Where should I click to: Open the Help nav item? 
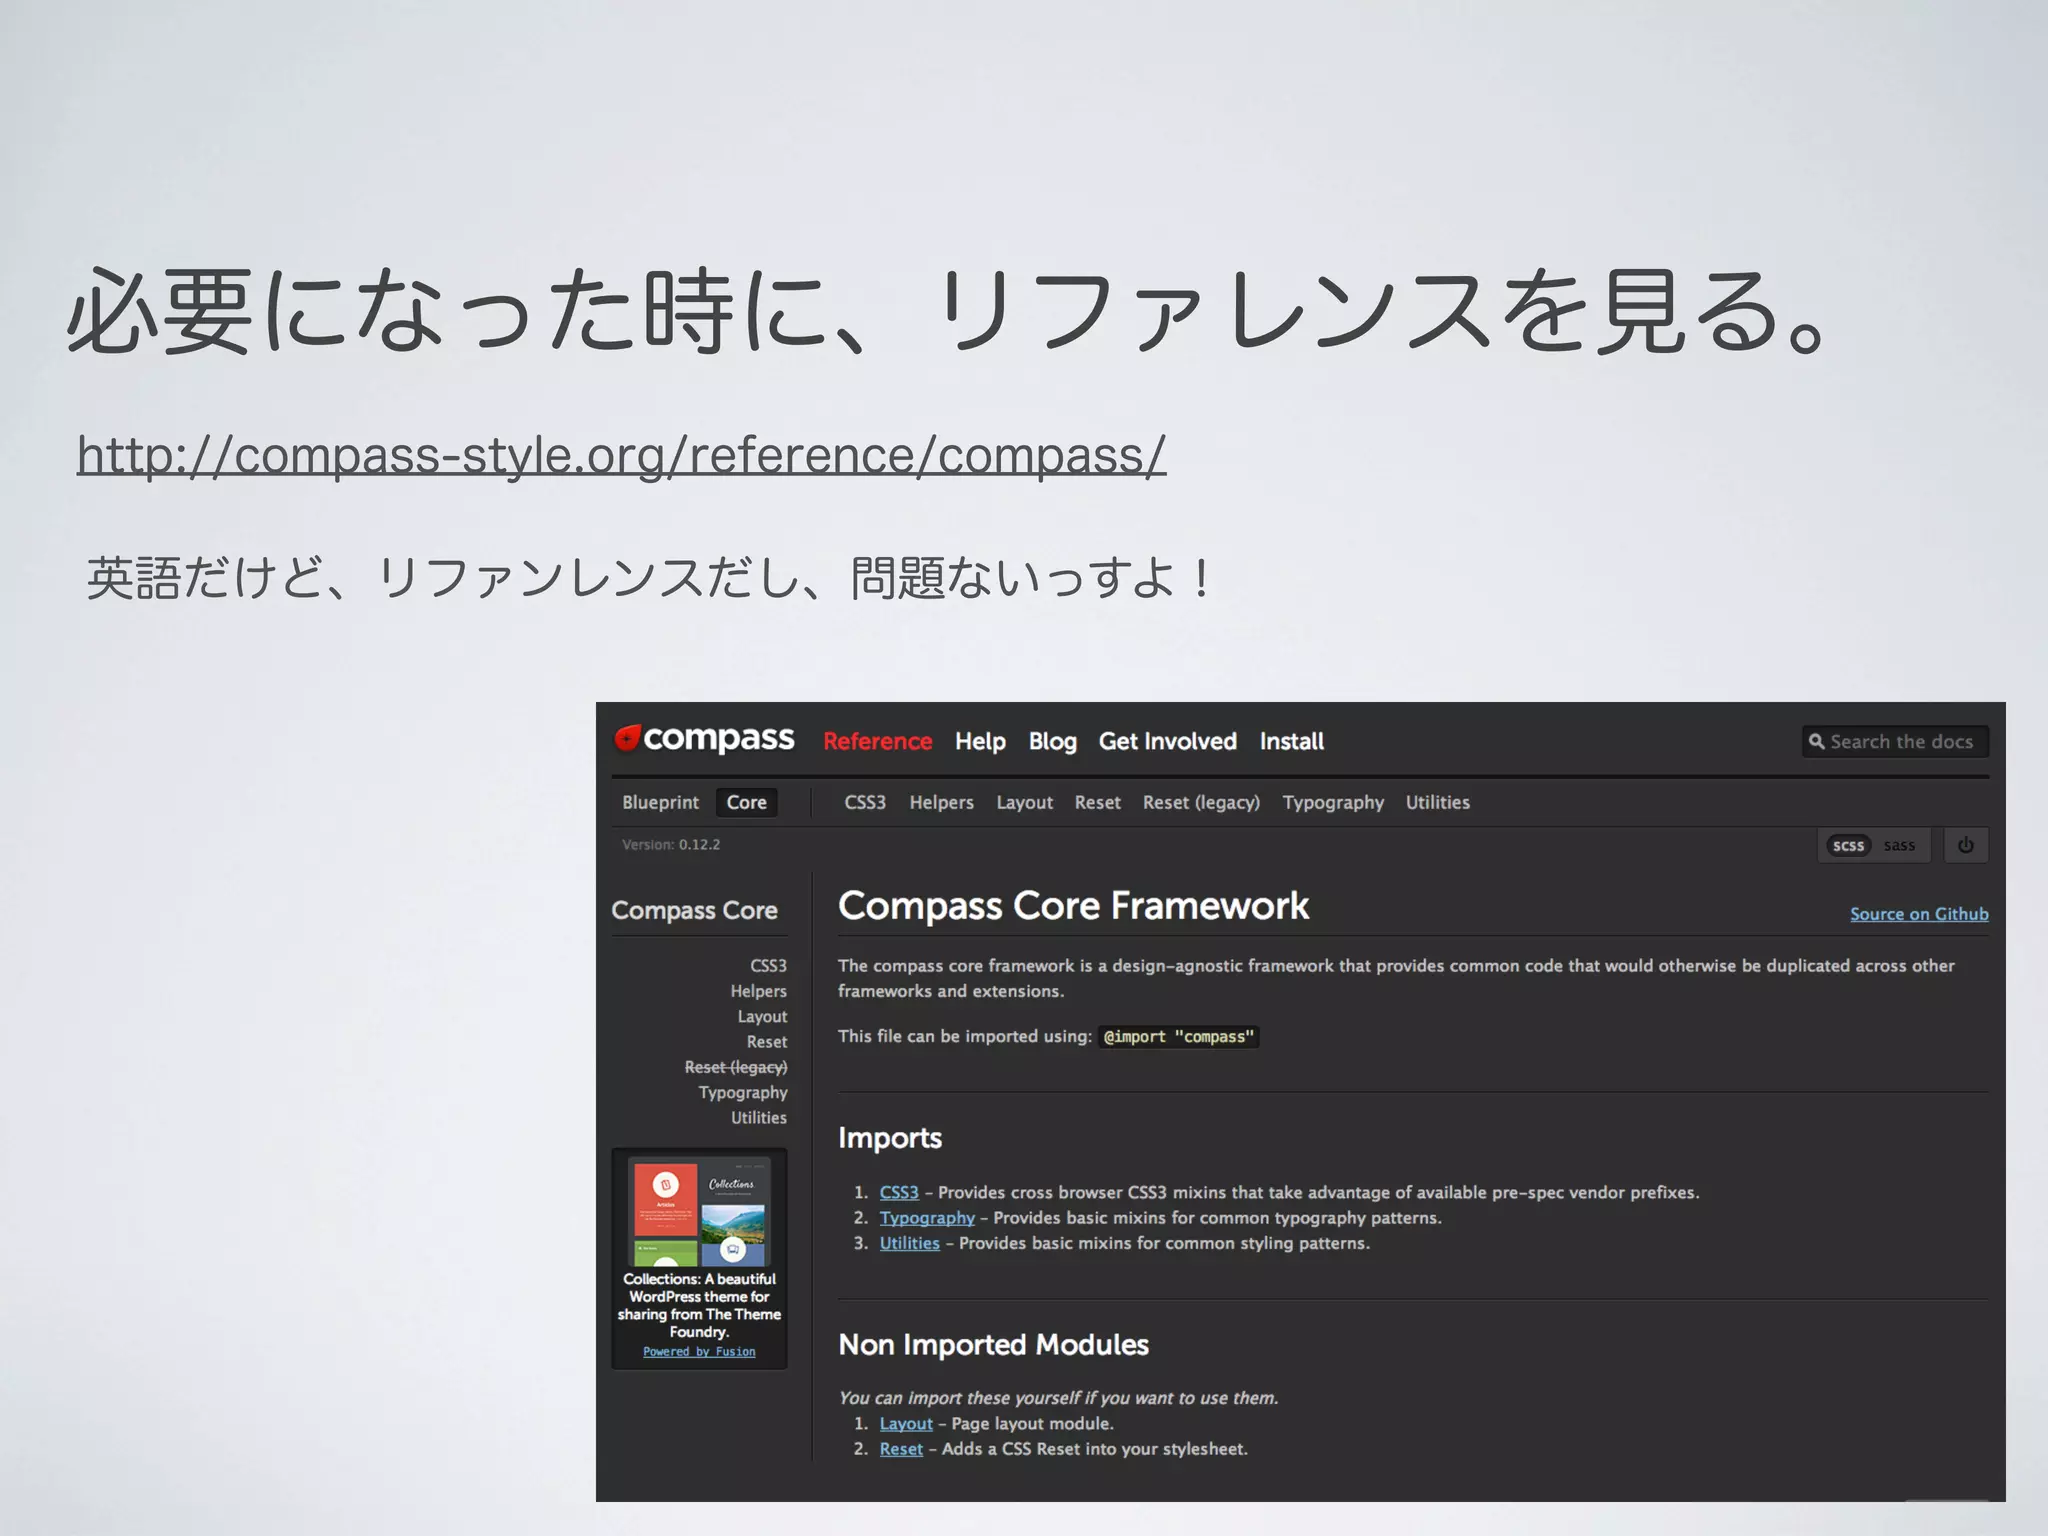point(980,741)
